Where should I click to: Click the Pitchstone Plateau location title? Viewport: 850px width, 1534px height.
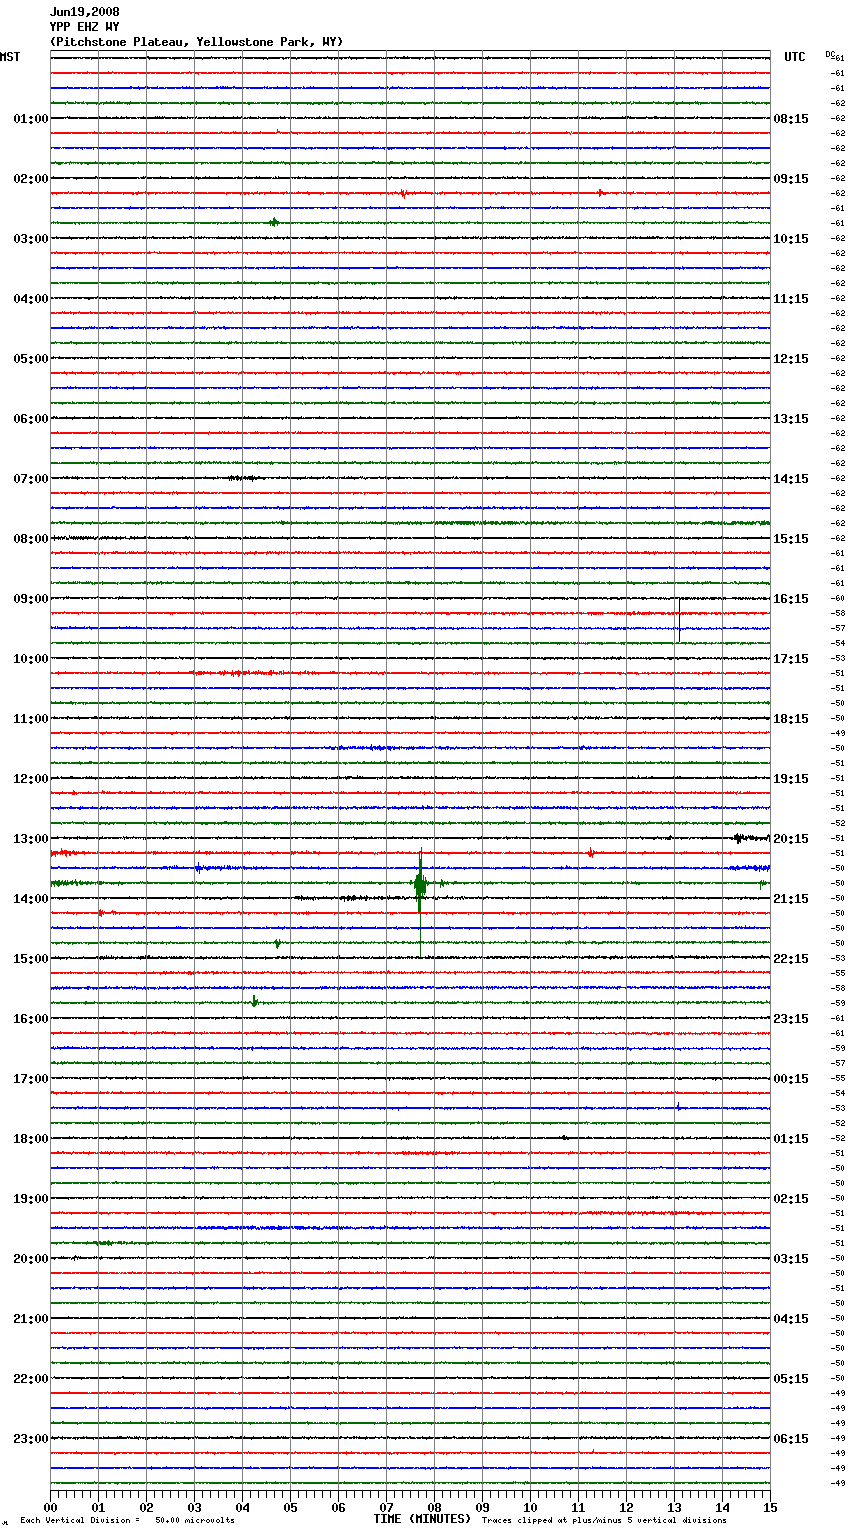tap(197, 42)
